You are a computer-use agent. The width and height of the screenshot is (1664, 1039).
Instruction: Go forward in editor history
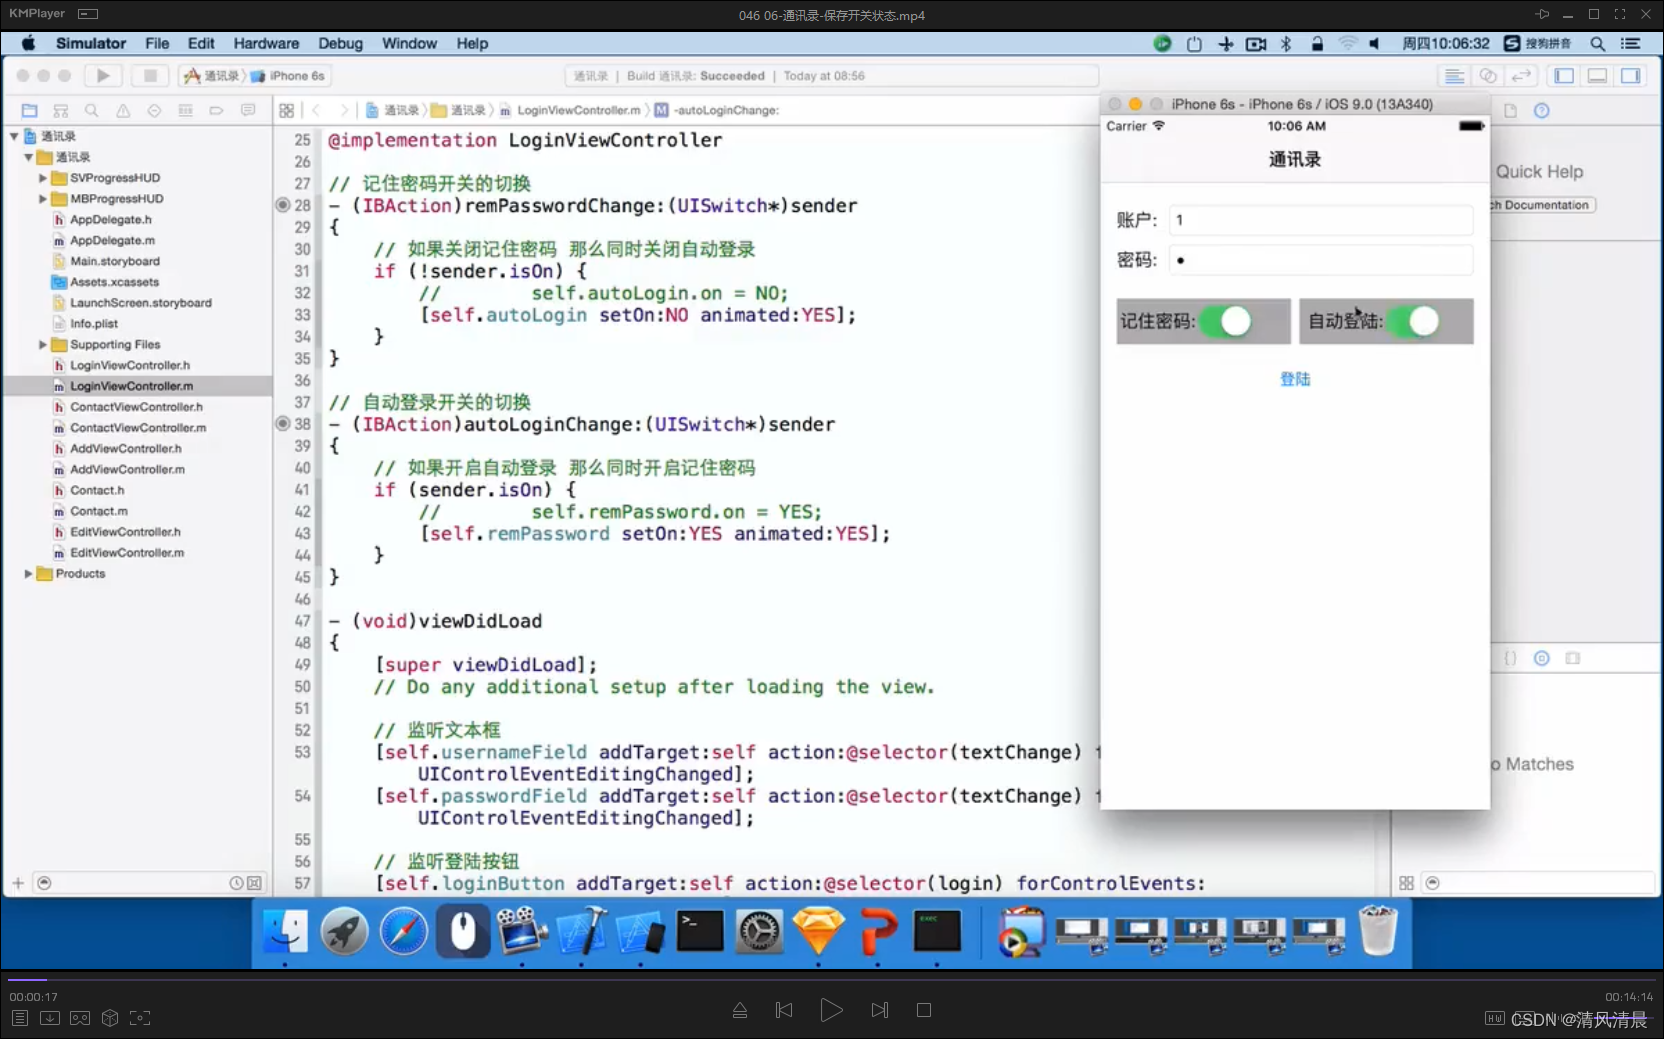coord(344,111)
